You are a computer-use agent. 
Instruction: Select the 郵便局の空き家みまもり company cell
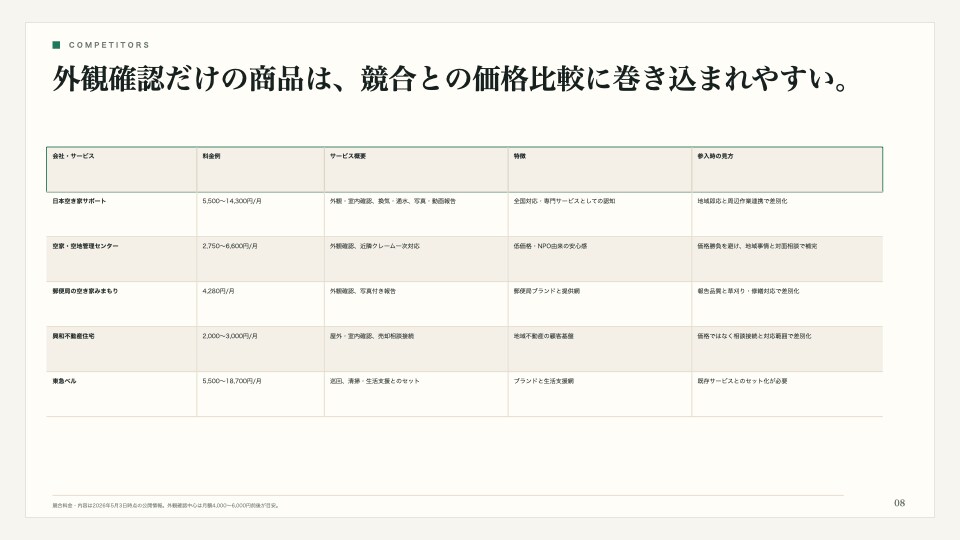[x=122, y=304]
